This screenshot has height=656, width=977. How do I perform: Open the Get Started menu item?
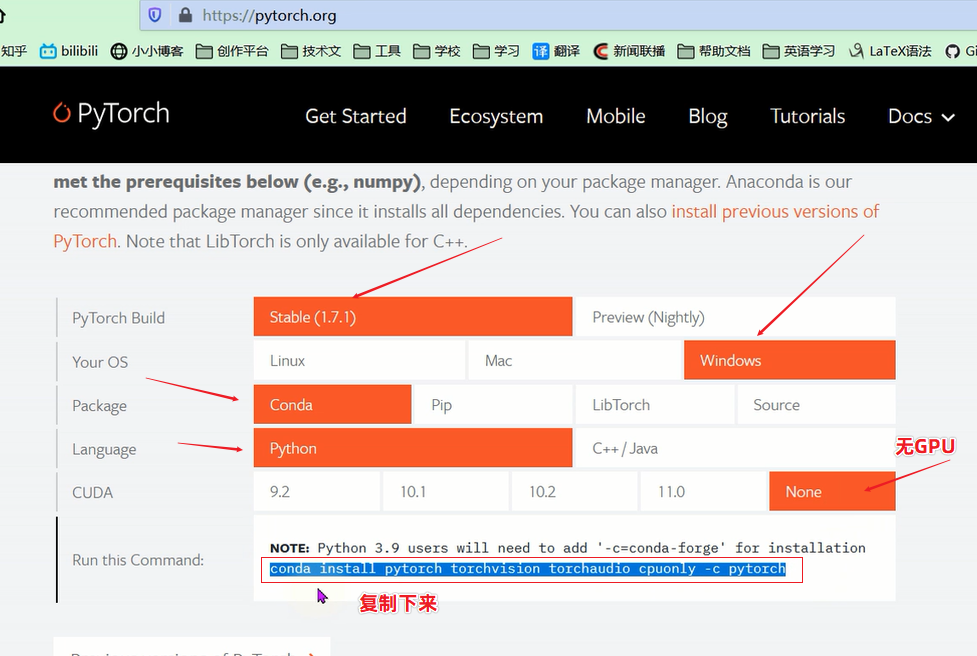356,116
